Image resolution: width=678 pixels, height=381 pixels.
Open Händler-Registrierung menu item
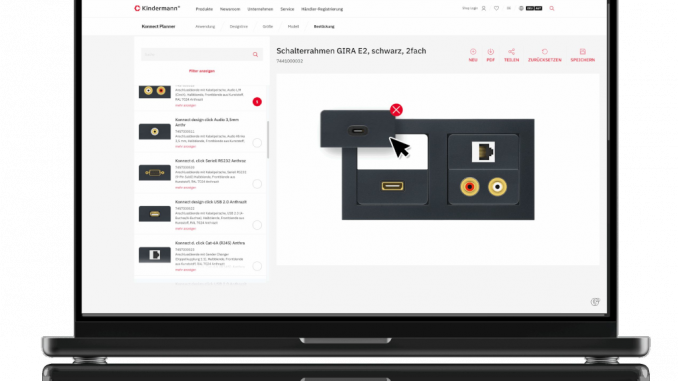[x=322, y=9]
